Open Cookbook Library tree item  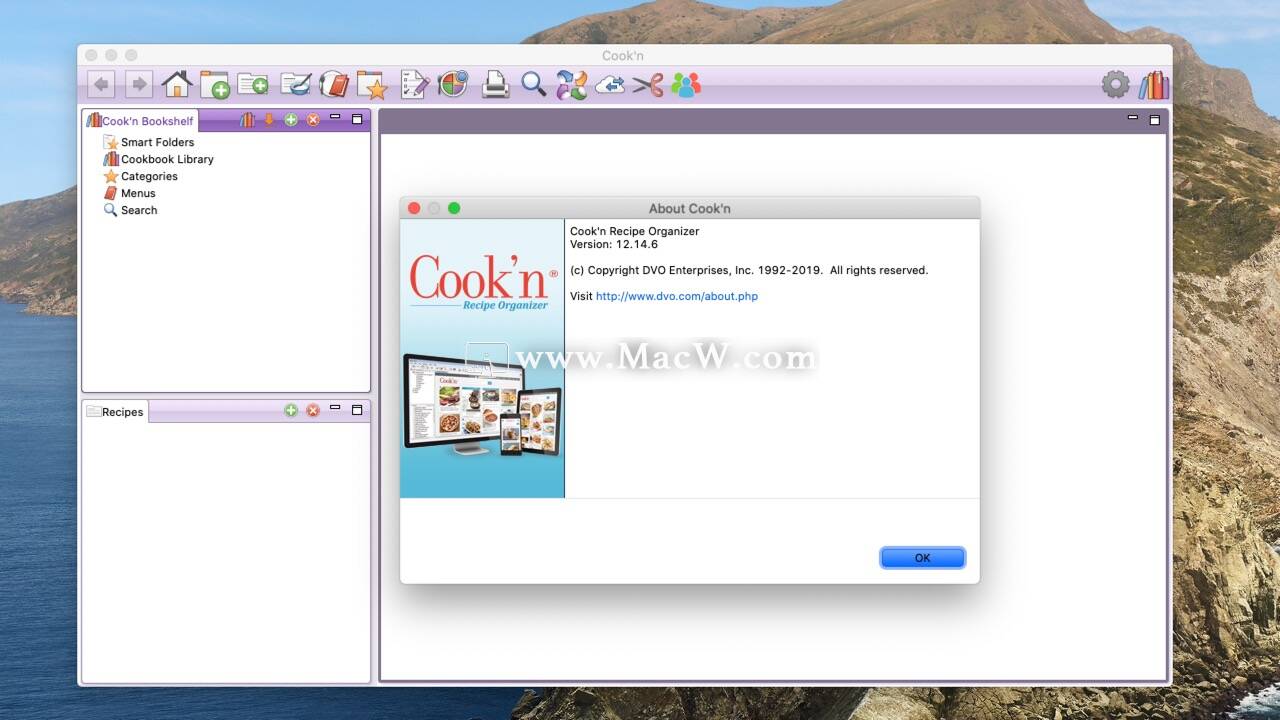click(158, 159)
